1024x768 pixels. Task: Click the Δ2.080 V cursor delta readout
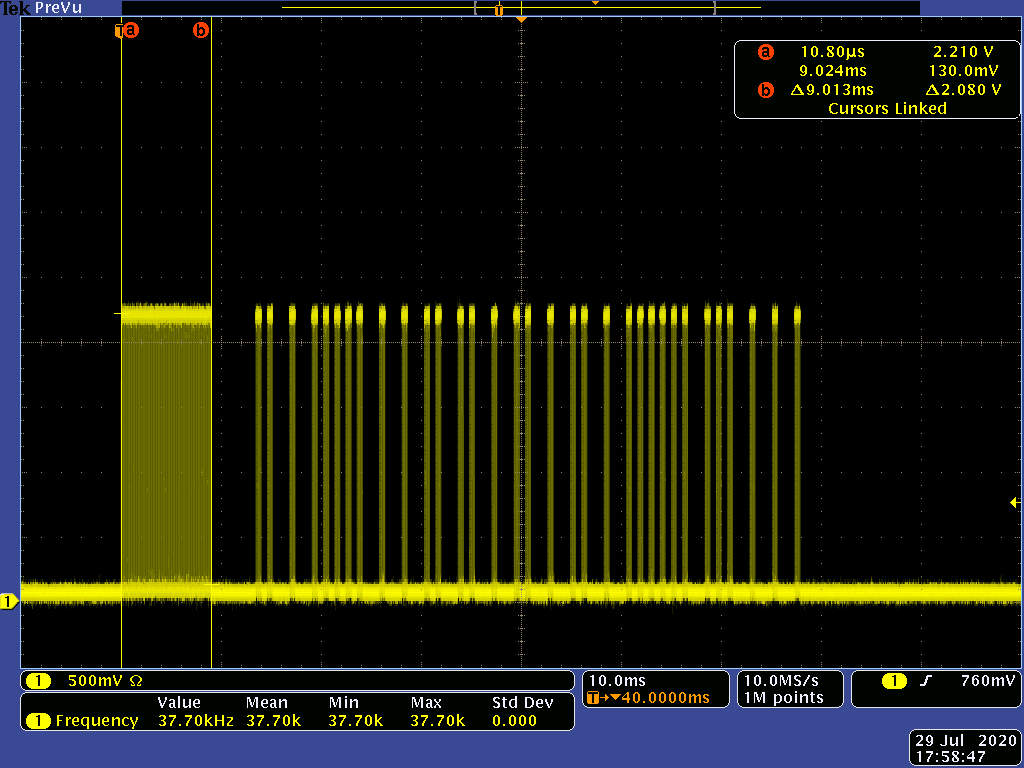(964, 90)
